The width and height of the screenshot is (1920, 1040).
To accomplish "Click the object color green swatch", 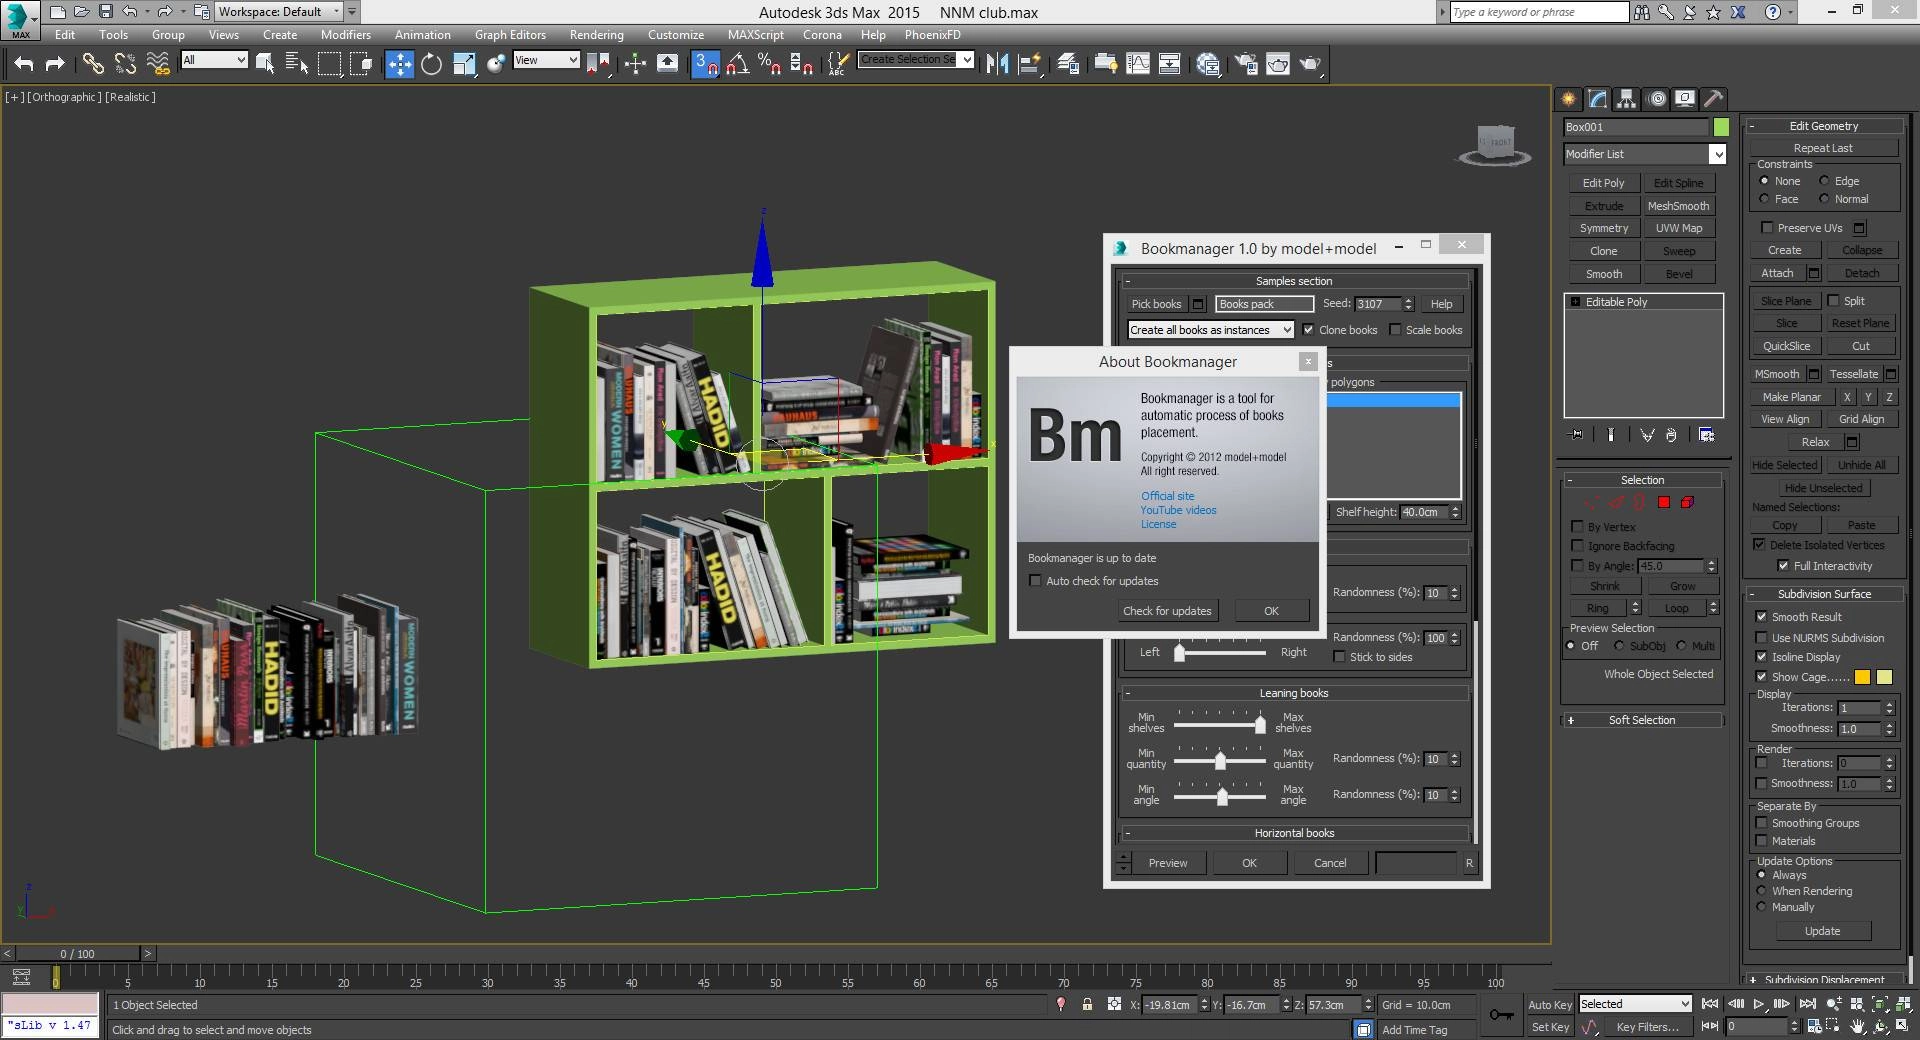I will (1721, 127).
